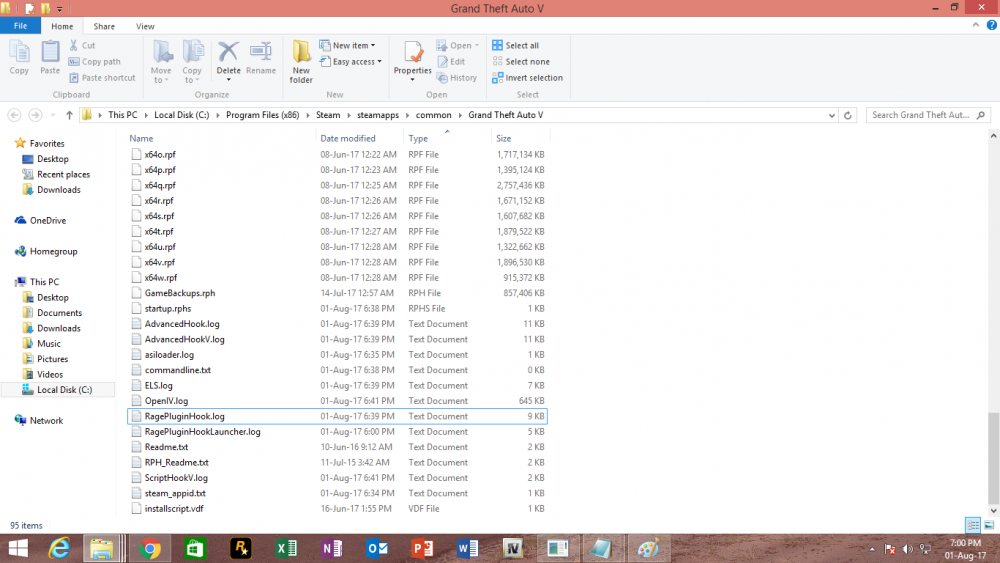Open the Rockstar launcher in taskbar
1000x563 pixels.
(x=240, y=548)
